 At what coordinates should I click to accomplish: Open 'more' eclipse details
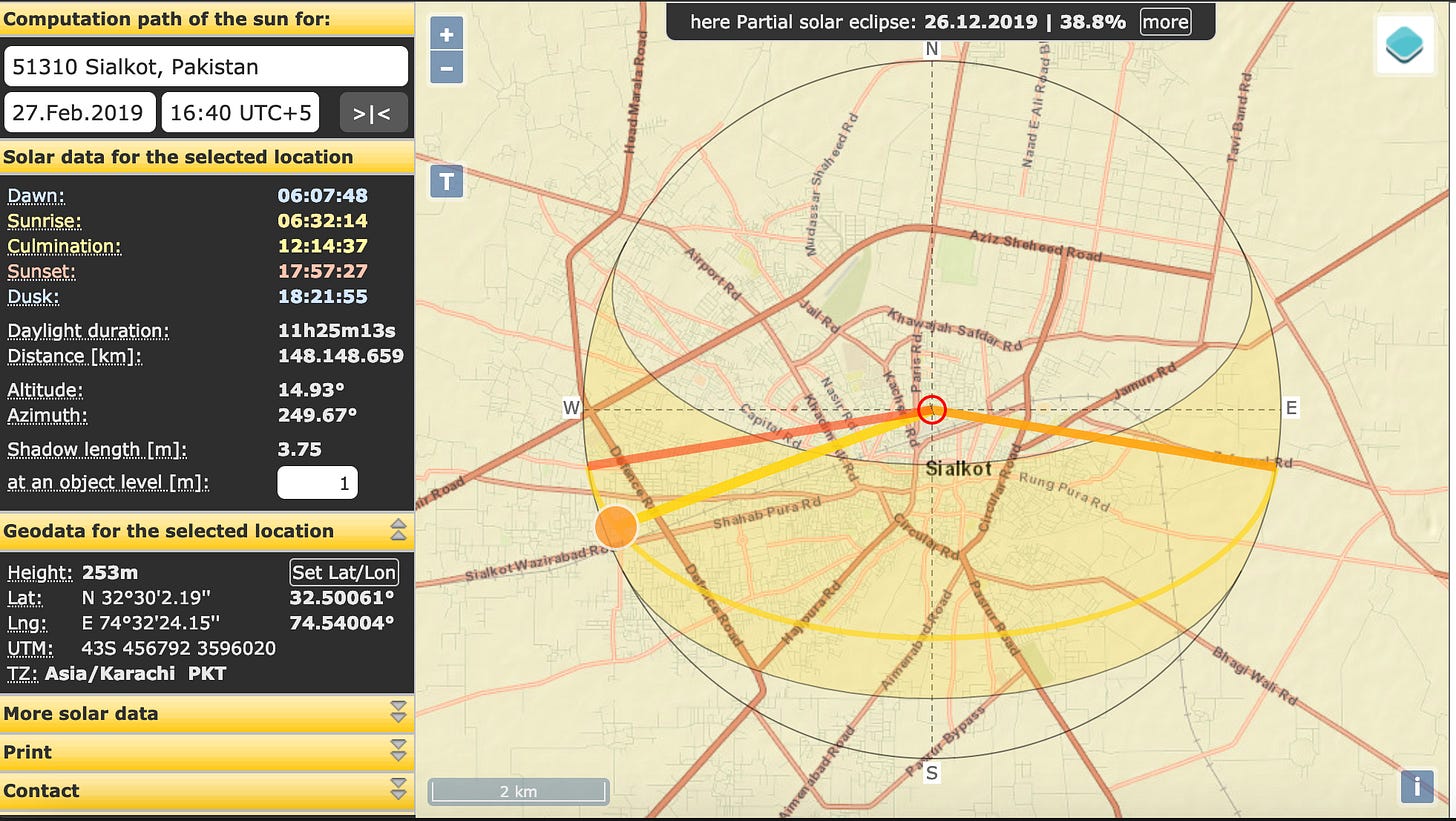pyautogui.click(x=1165, y=21)
